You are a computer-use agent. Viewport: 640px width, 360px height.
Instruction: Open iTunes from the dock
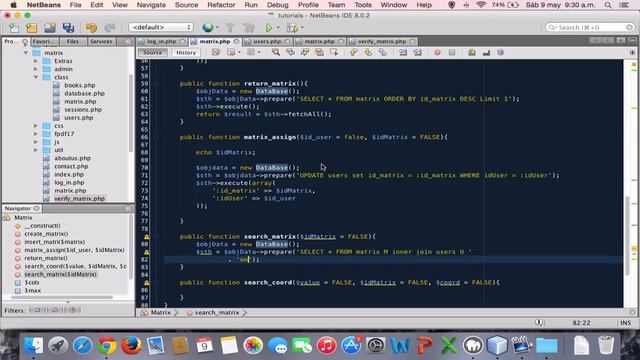(327, 346)
